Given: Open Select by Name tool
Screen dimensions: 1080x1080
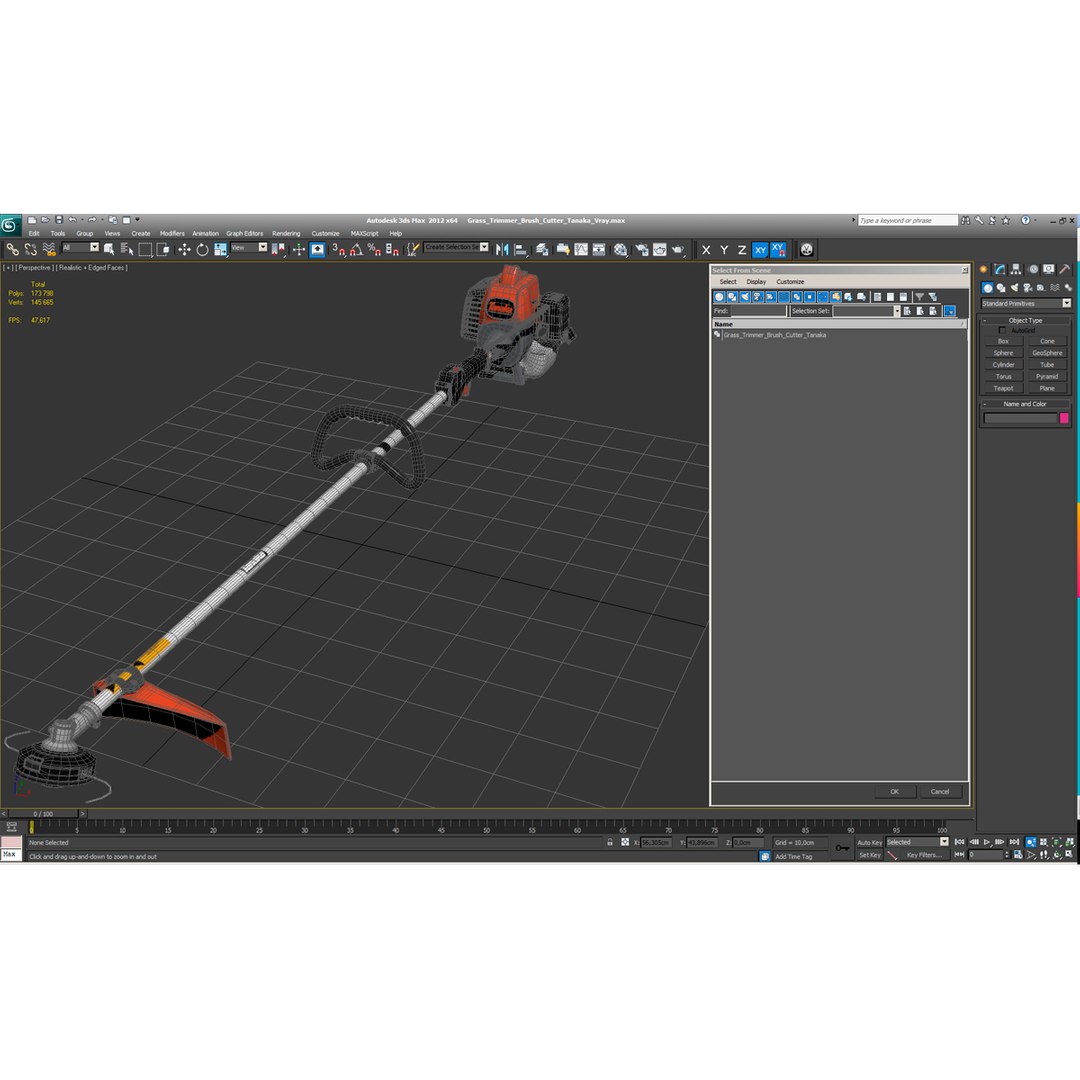Looking at the screenshot, I should [x=127, y=249].
